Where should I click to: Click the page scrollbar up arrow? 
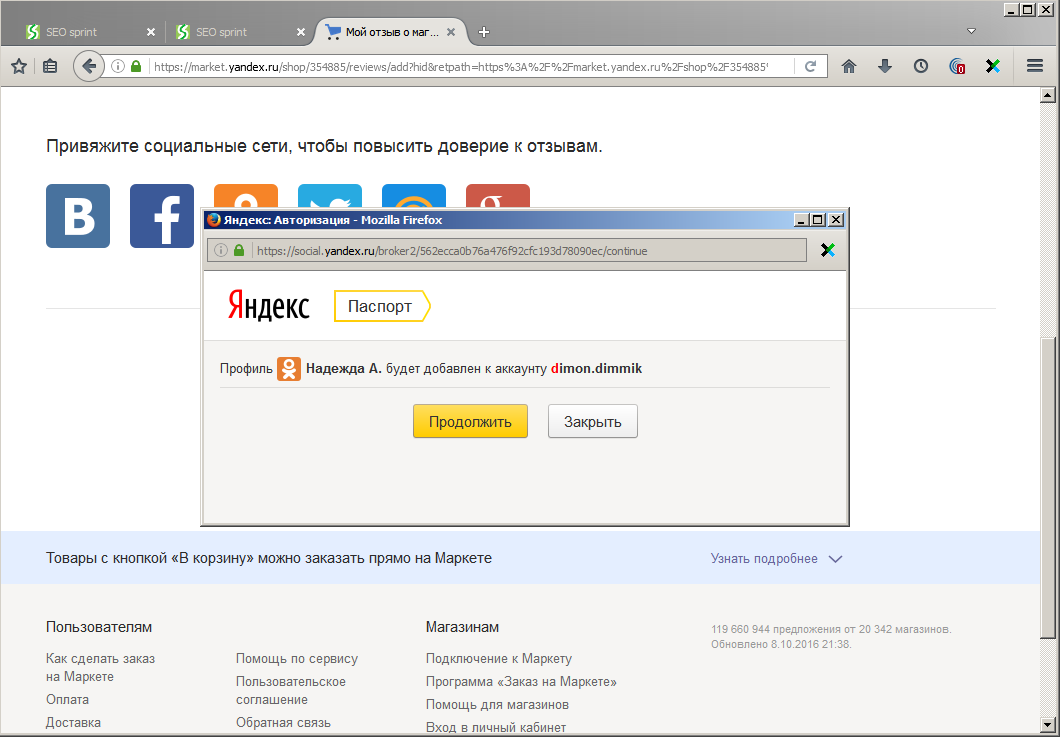point(1048,95)
